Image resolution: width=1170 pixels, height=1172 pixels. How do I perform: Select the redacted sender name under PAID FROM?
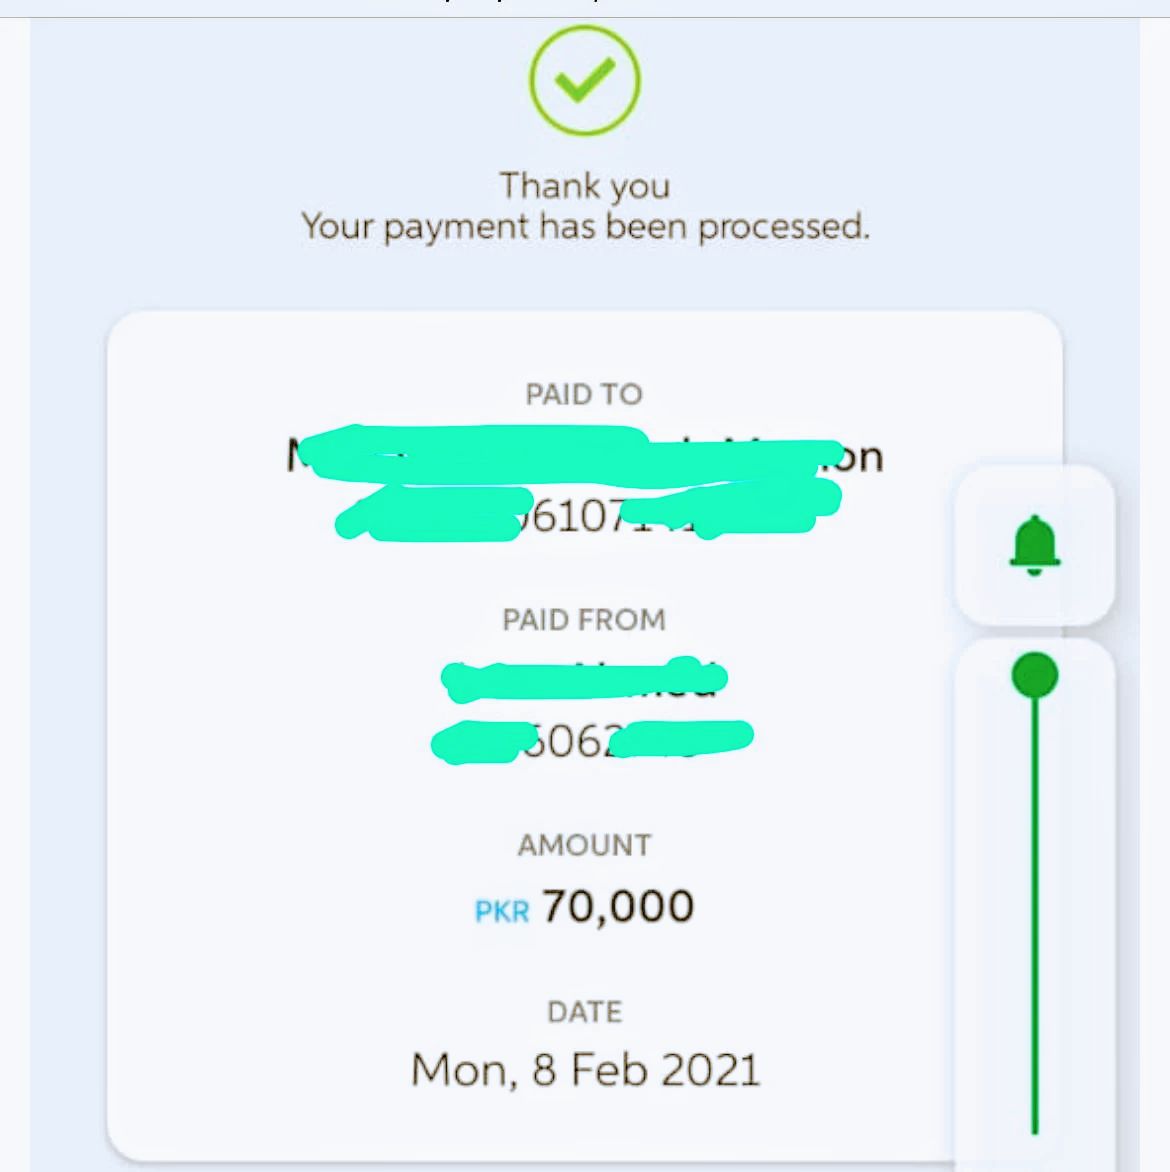coord(584,679)
